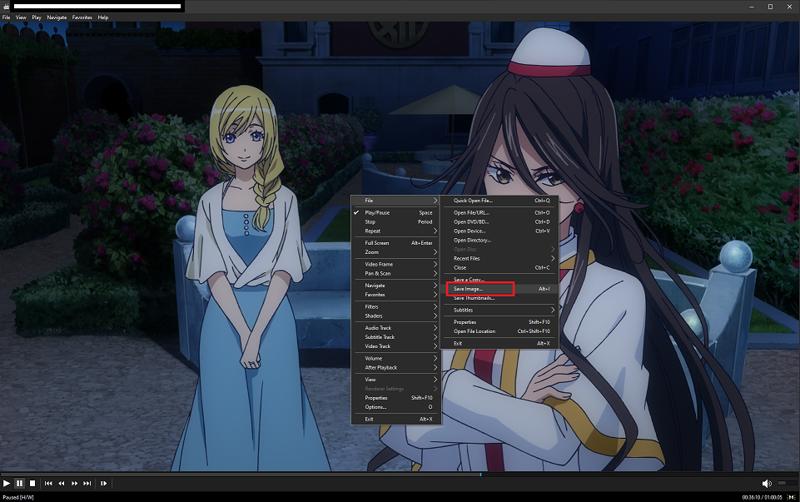The width and height of the screenshot is (800, 502).
Task: Click the playback seek bar above the controls
Action: (400, 474)
